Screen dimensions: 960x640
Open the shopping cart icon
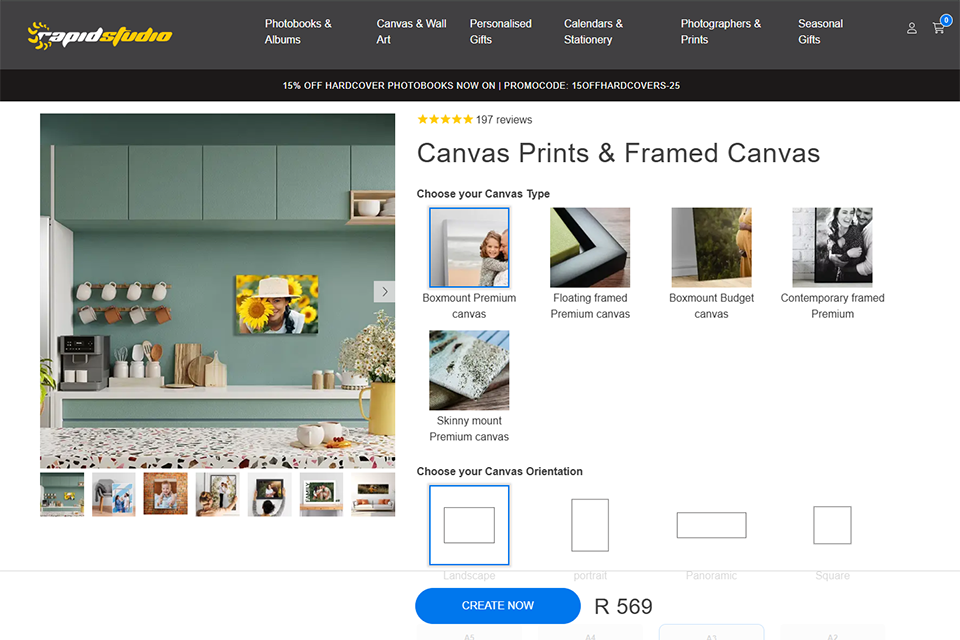[939, 28]
